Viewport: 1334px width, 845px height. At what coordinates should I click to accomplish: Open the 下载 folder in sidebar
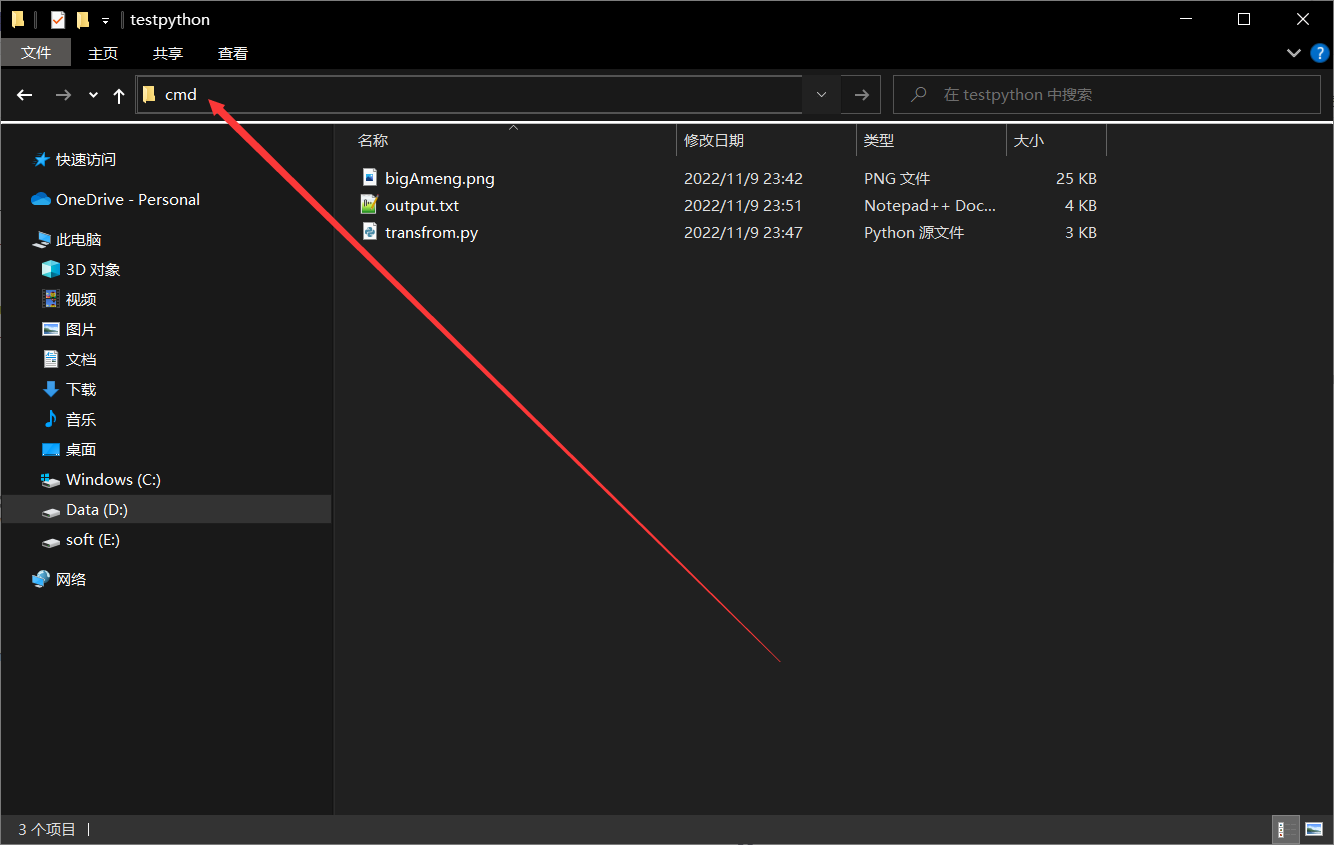pos(81,390)
